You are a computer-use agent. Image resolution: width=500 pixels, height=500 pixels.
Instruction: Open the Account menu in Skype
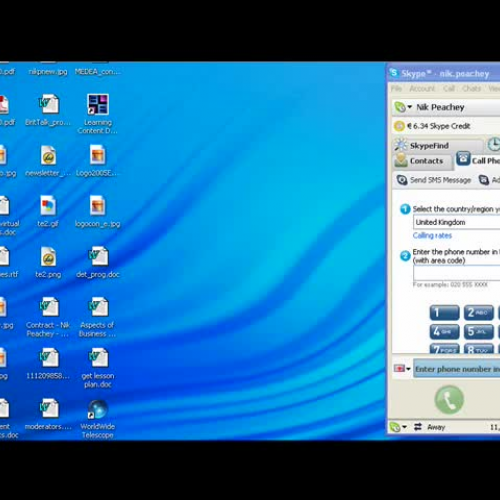pos(422,88)
